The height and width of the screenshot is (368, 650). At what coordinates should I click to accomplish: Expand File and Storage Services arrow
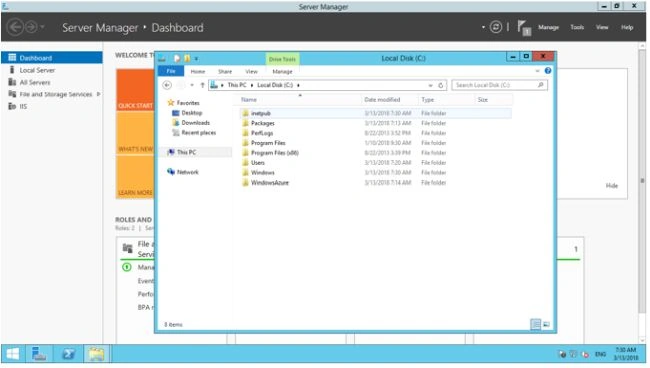click(98, 94)
